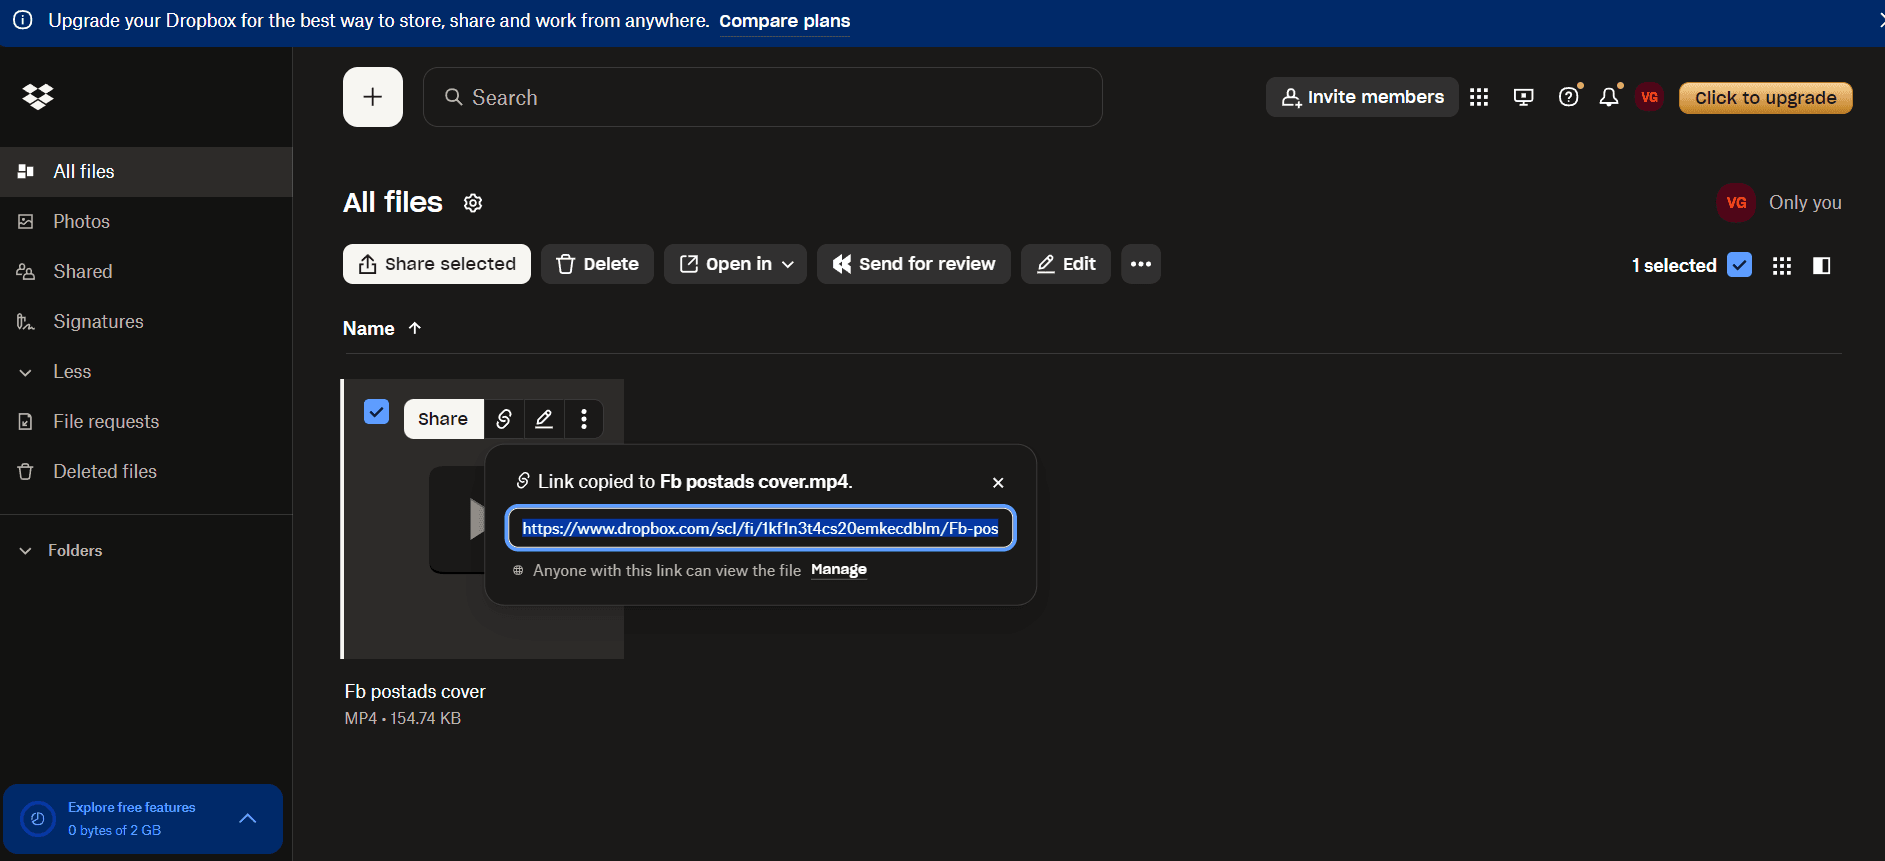Uncheck the Fb postads cover file checkbox
Viewport: 1885px width, 861px height.
pos(376,412)
